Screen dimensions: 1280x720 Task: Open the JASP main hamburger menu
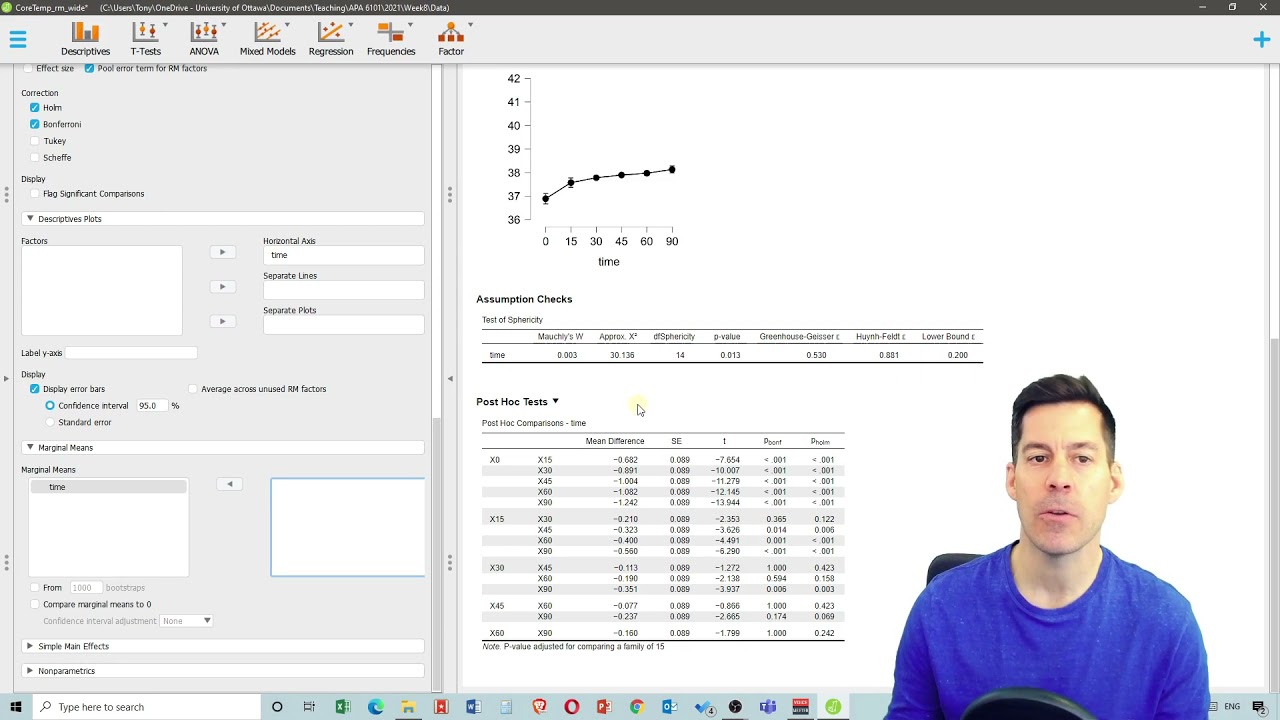[x=18, y=39]
